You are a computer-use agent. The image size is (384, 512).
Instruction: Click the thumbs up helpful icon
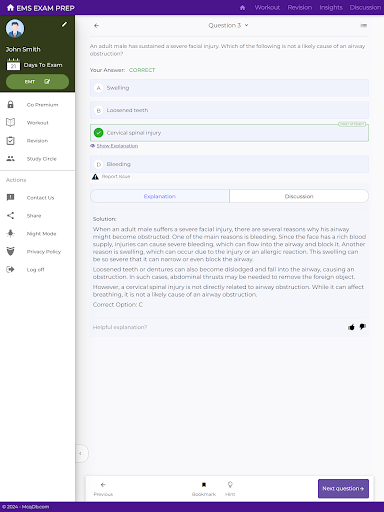[351, 327]
